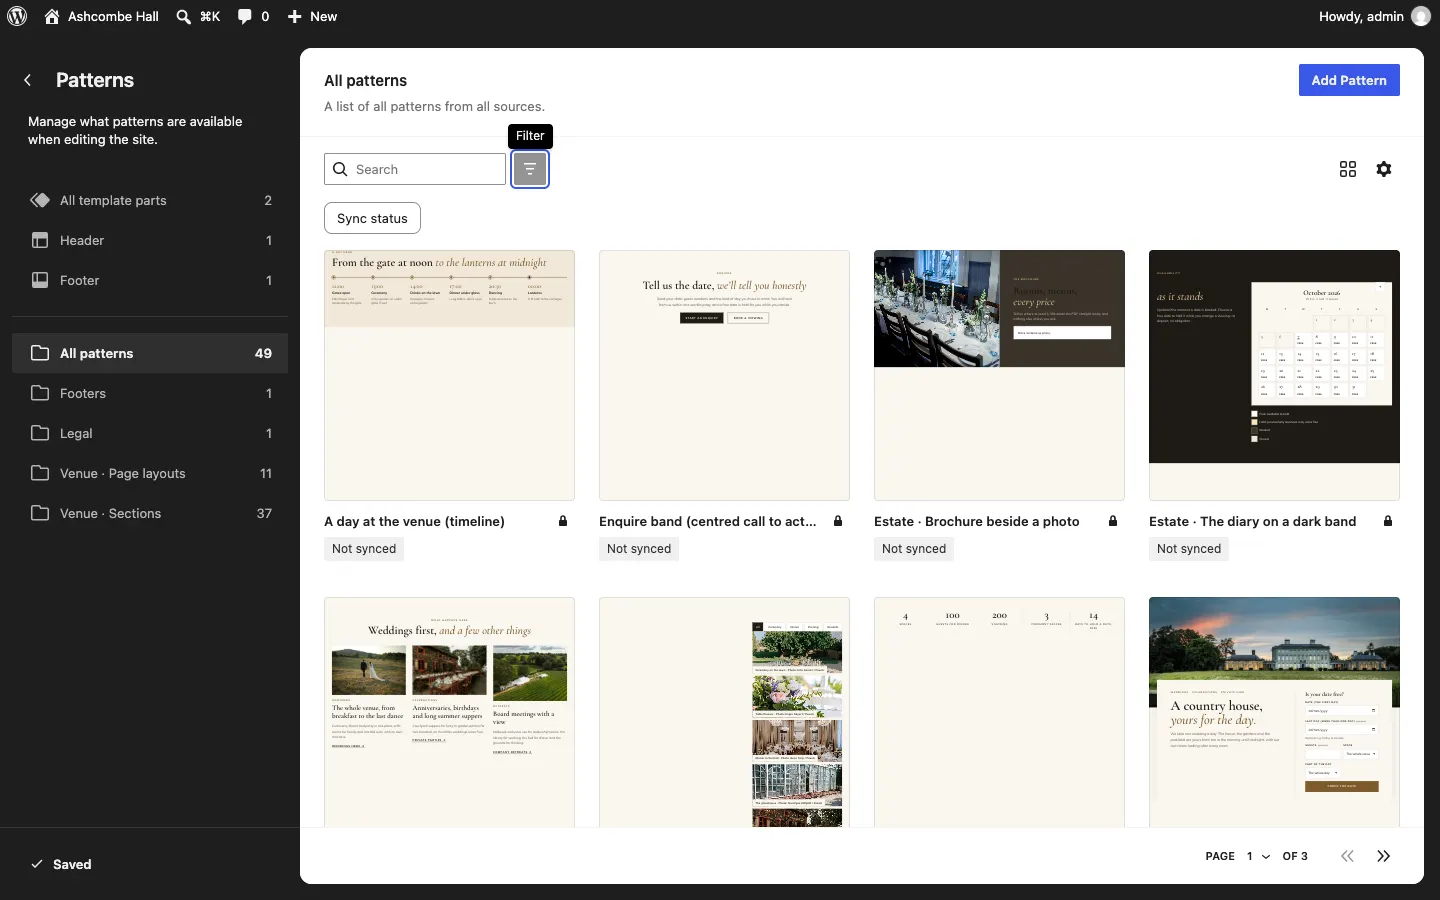The width and height of the screenshot is (1440, 900).
Task: Click Not synced under Brochure beside a photo
Action: pos(914,548)
